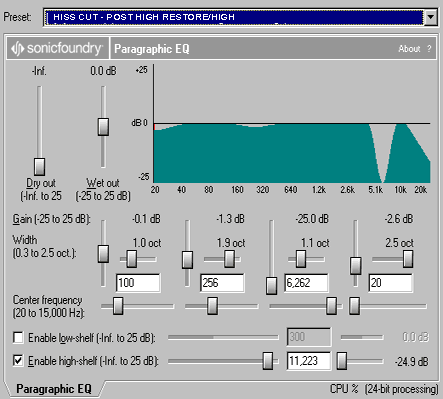The height and width of the screenshot is (399, 443).
Task: Click the second band frequency field showing 256
Action: tap(222, 283)
